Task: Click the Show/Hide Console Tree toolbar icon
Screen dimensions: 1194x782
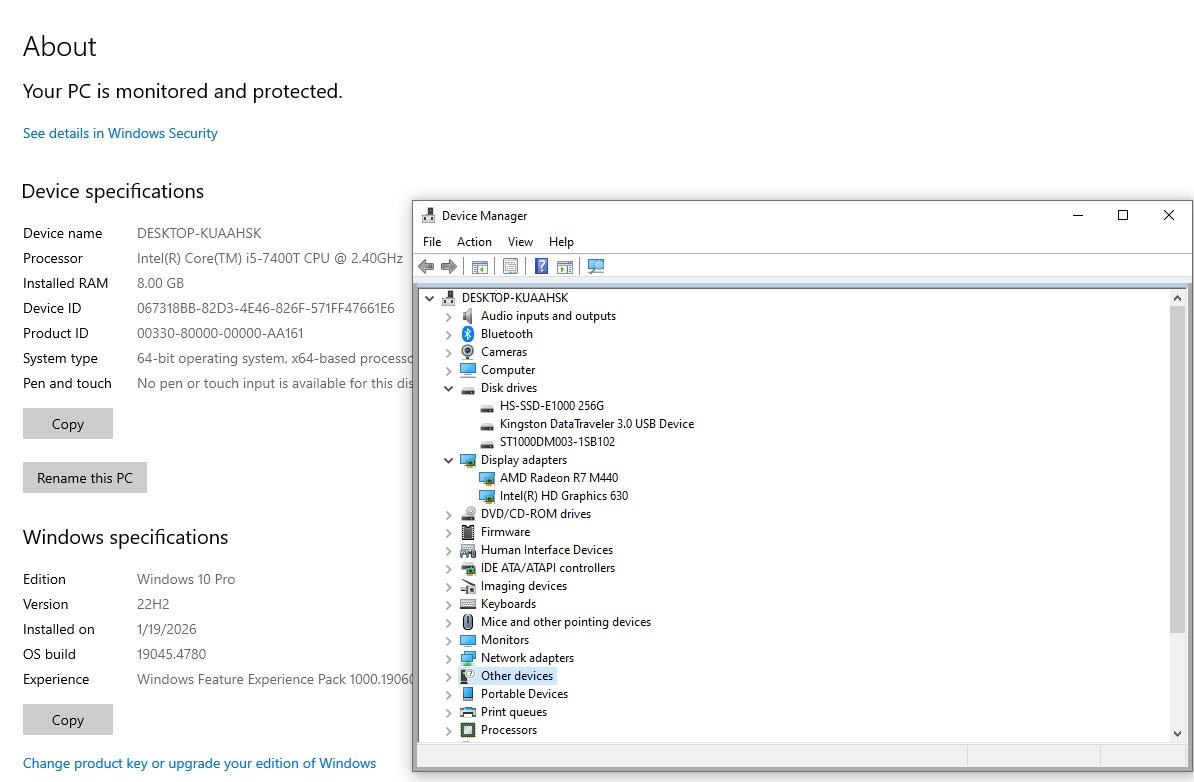Action: point(480,266)
